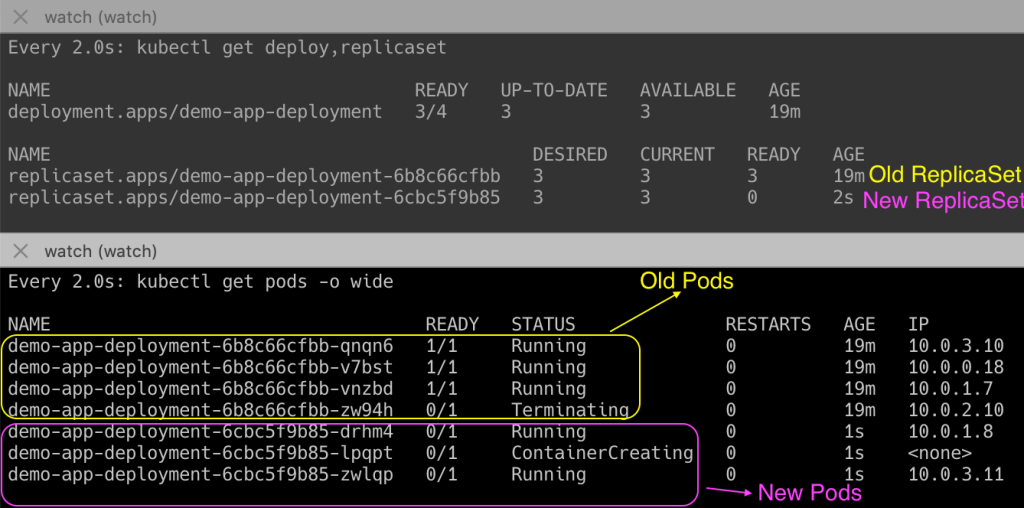Click the deployment.apps/demo-app-deployment row name
The height and width of the screenshot is (508, 1024).
(x=195, y=112)
